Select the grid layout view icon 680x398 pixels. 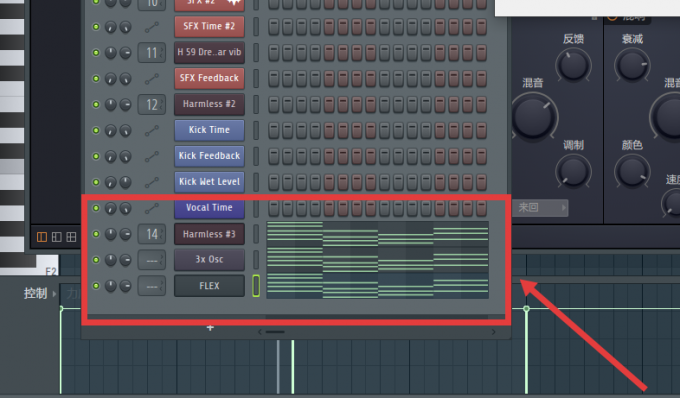click(x=71, y=237)
